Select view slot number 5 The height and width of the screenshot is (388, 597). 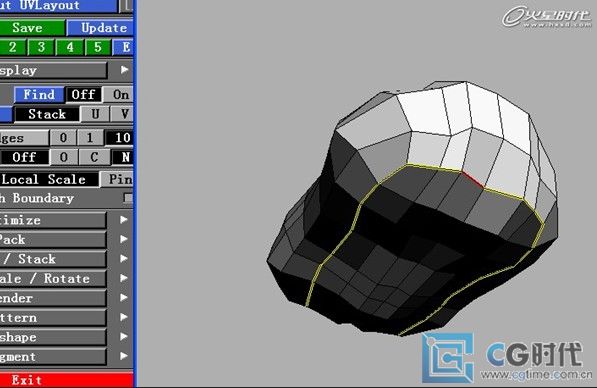[98, 47]
